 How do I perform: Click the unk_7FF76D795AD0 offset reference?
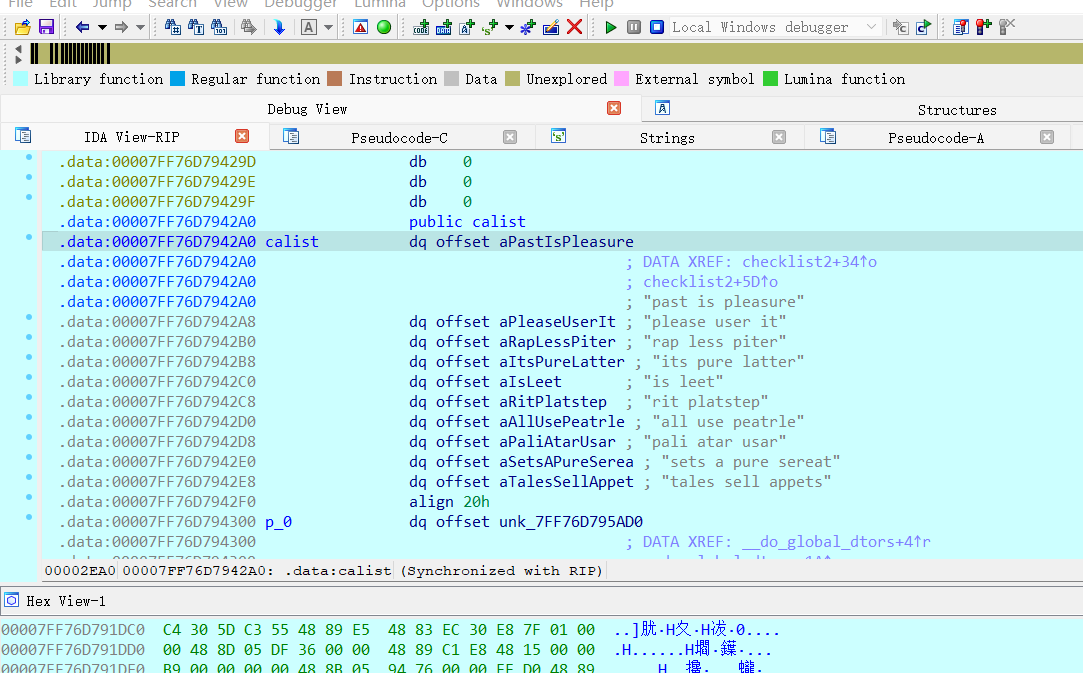[x=571, y=522]
